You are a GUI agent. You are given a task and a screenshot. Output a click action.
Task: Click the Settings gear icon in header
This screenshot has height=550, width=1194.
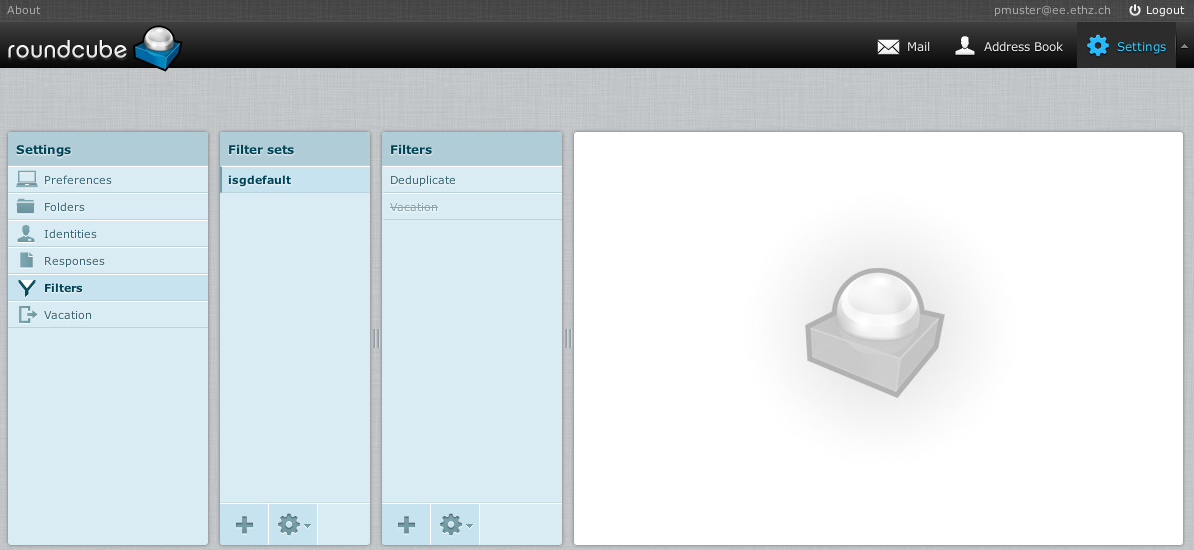pyautogui.click(x=1097, y=46)
